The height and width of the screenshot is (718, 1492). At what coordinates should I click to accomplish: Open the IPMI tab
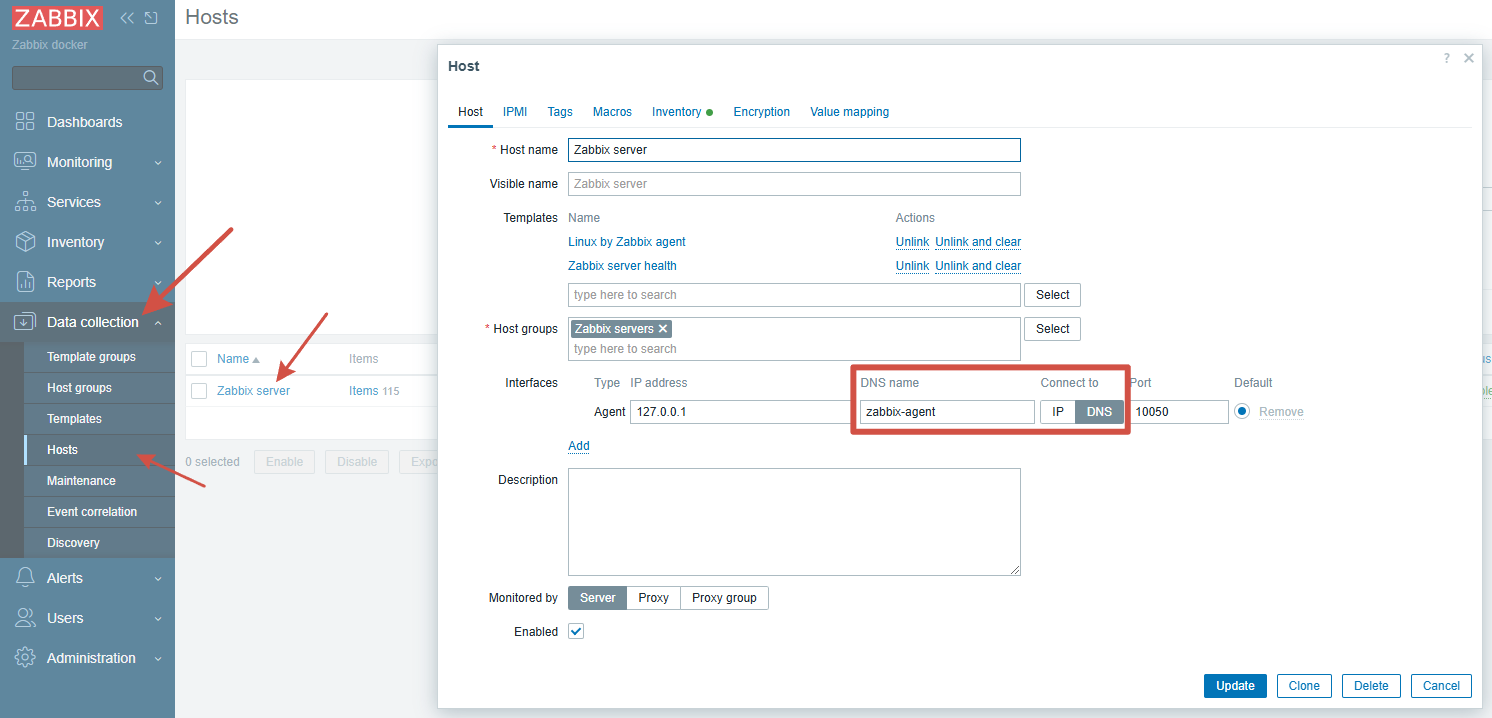click(515, 112)
